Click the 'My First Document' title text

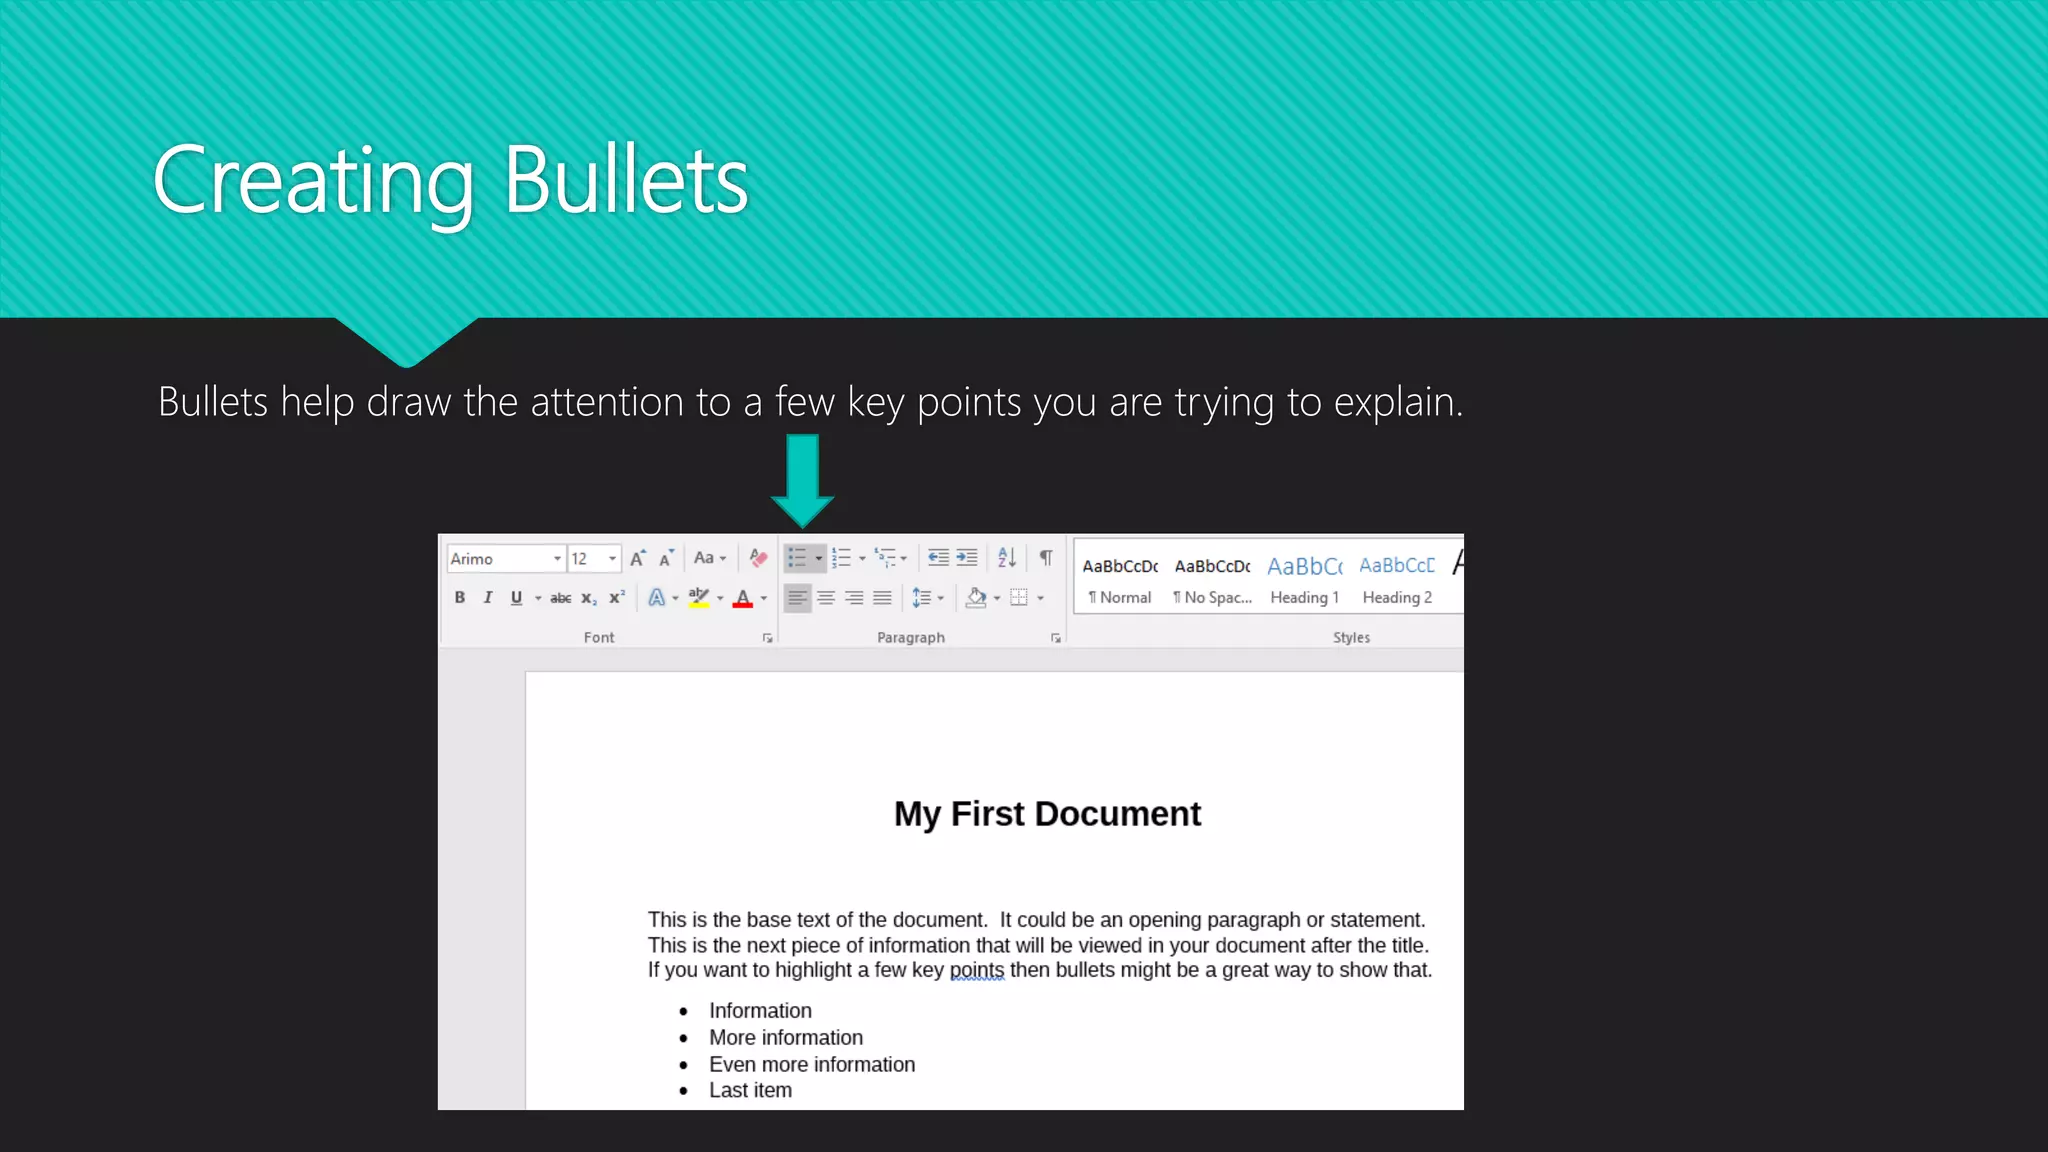point(1047,814)
